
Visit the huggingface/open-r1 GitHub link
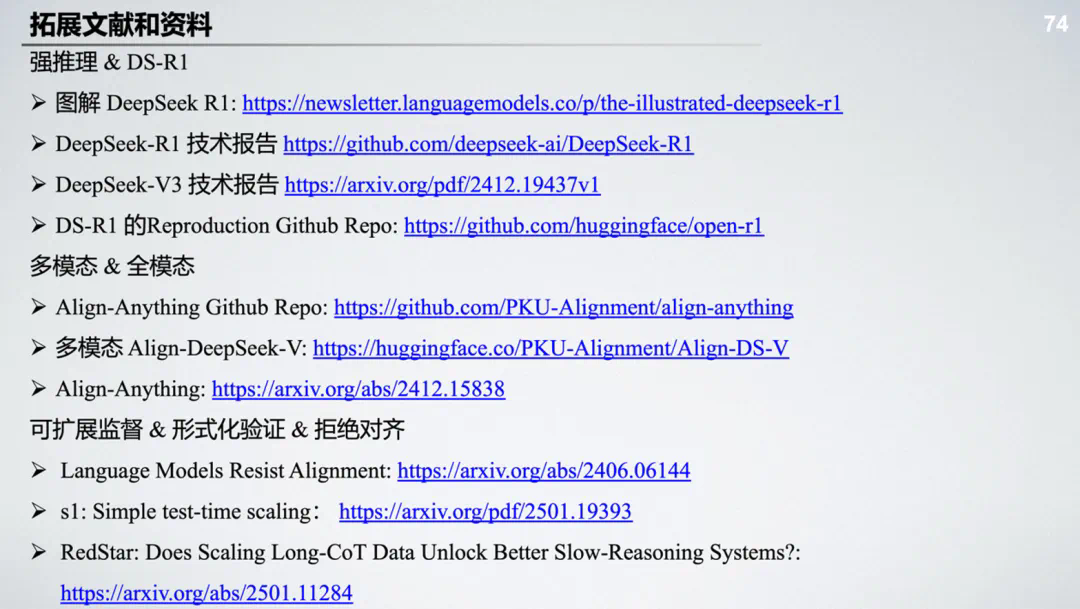[x=583, y=226]
